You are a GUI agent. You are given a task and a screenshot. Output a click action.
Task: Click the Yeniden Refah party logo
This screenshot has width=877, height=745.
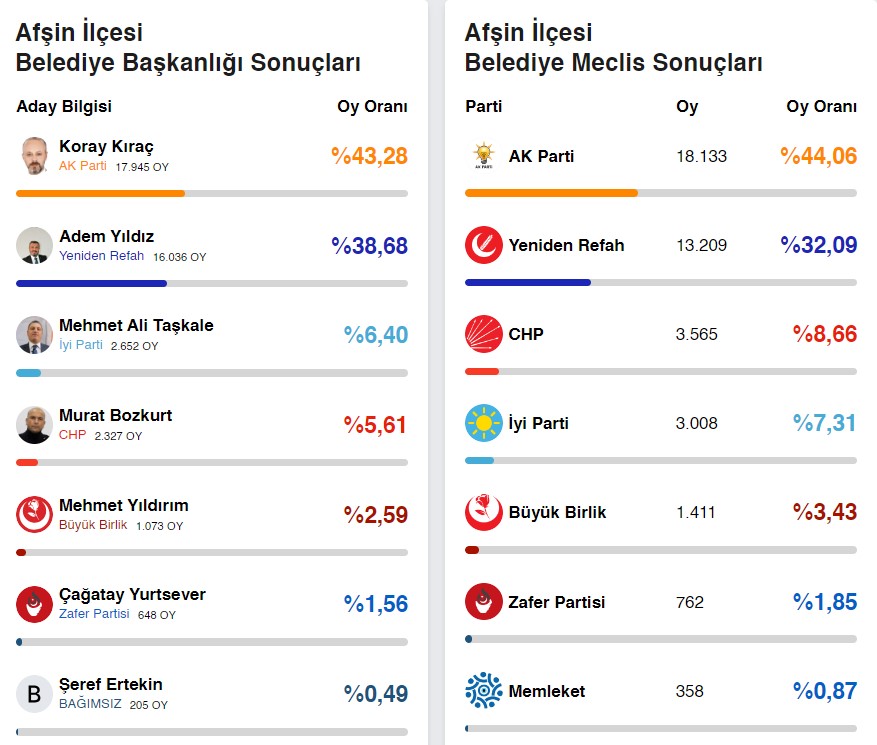484,245
